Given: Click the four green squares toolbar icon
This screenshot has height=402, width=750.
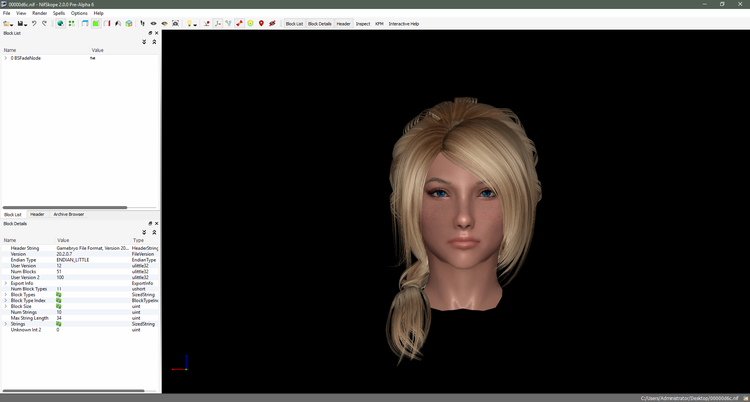Looking at the screenshot, I should tap(71, 23).
